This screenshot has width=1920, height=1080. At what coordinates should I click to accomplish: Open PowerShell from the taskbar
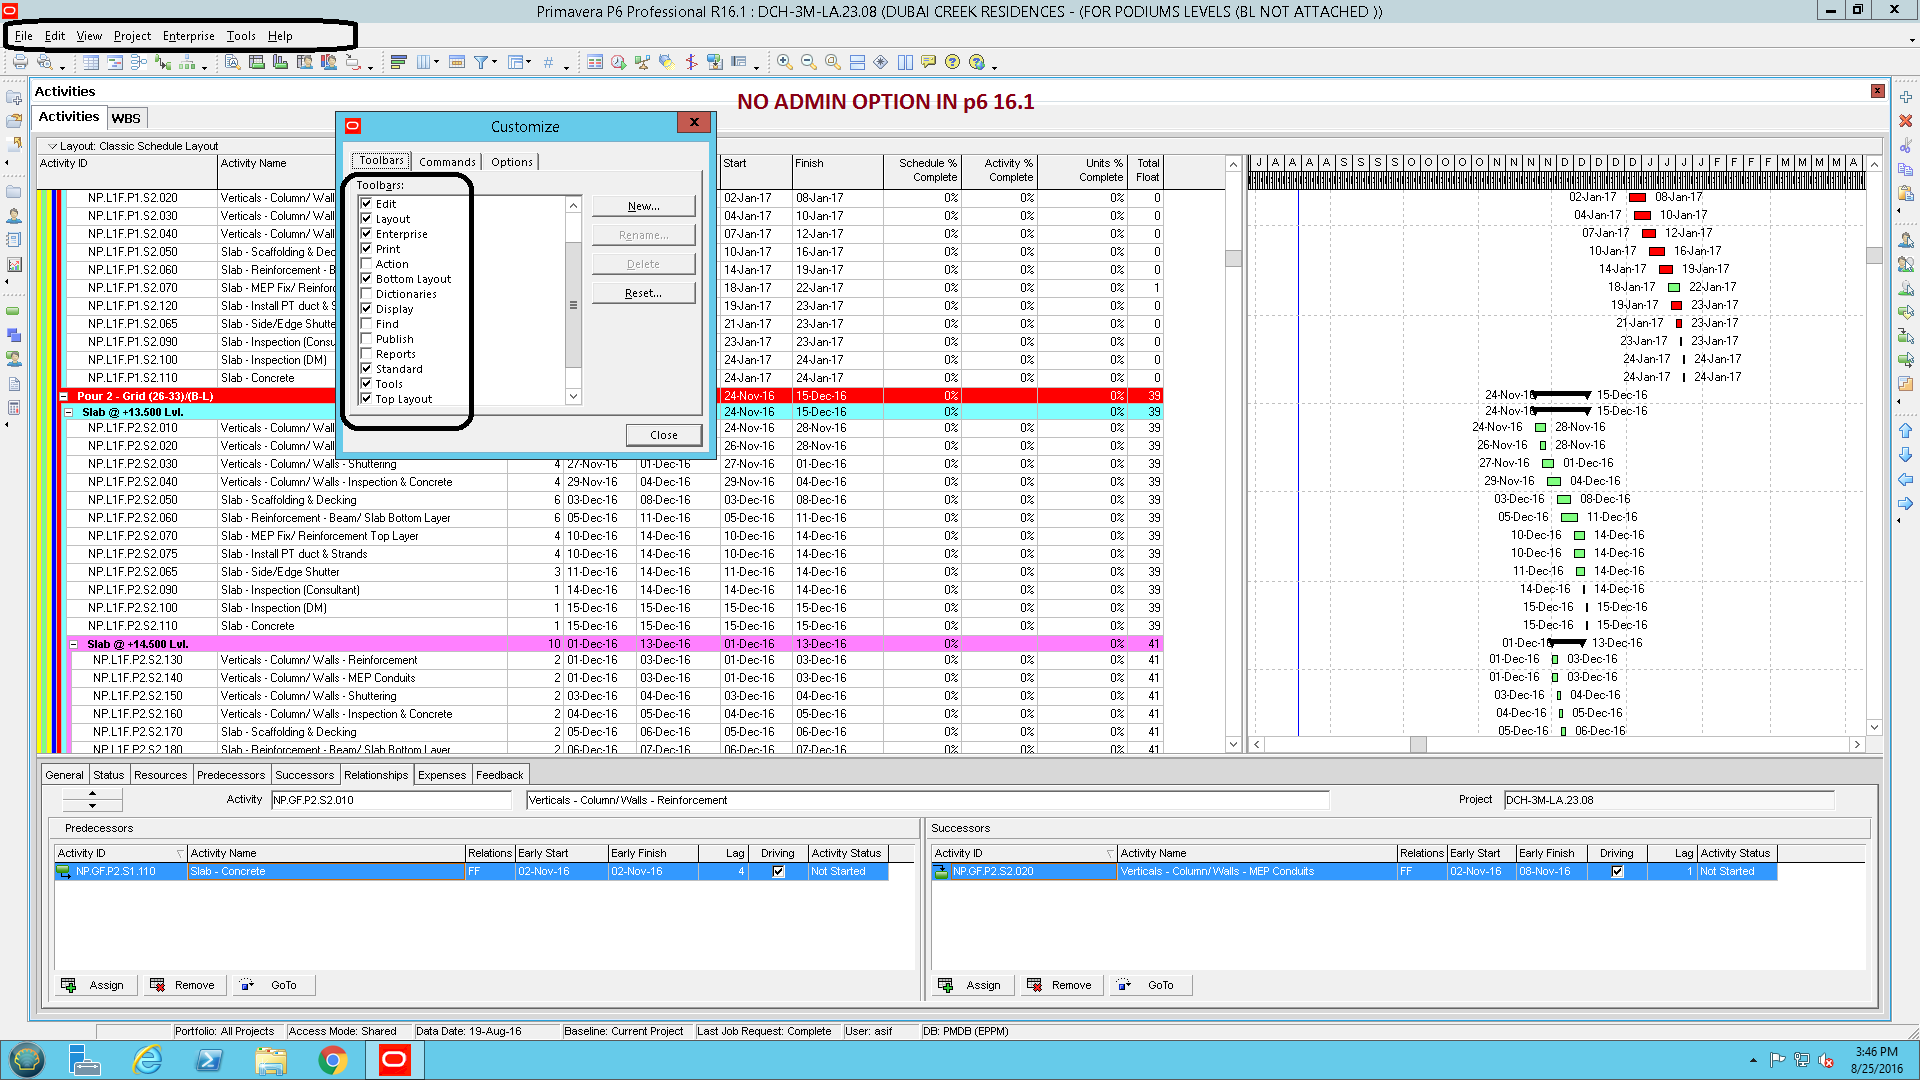pyautogui.click(x=209, y=1060)
